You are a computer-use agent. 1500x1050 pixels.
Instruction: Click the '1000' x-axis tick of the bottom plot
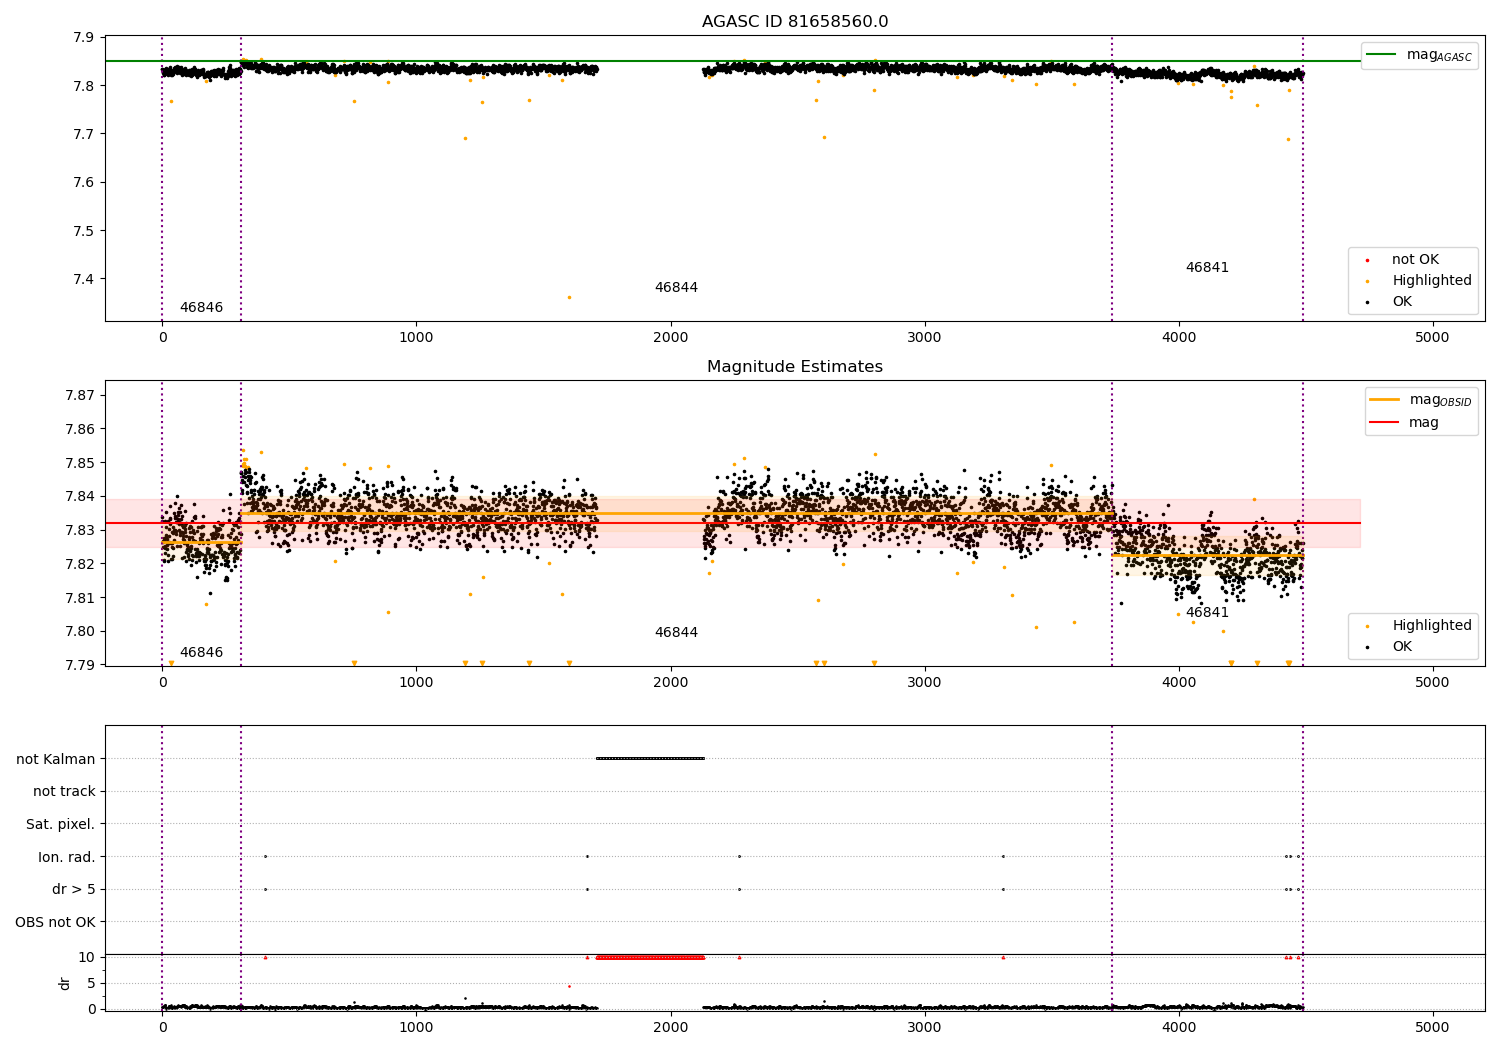tap(416, 1027)
